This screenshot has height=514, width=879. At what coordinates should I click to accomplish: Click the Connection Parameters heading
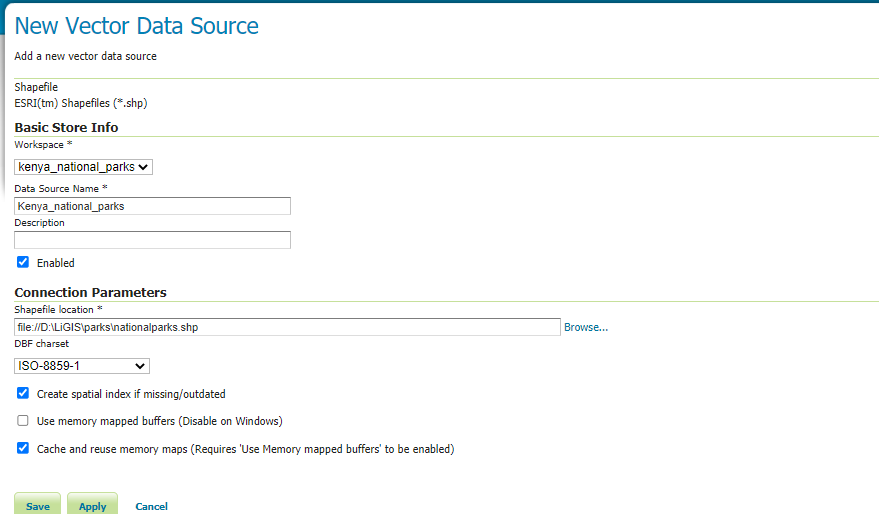point(90,292)
